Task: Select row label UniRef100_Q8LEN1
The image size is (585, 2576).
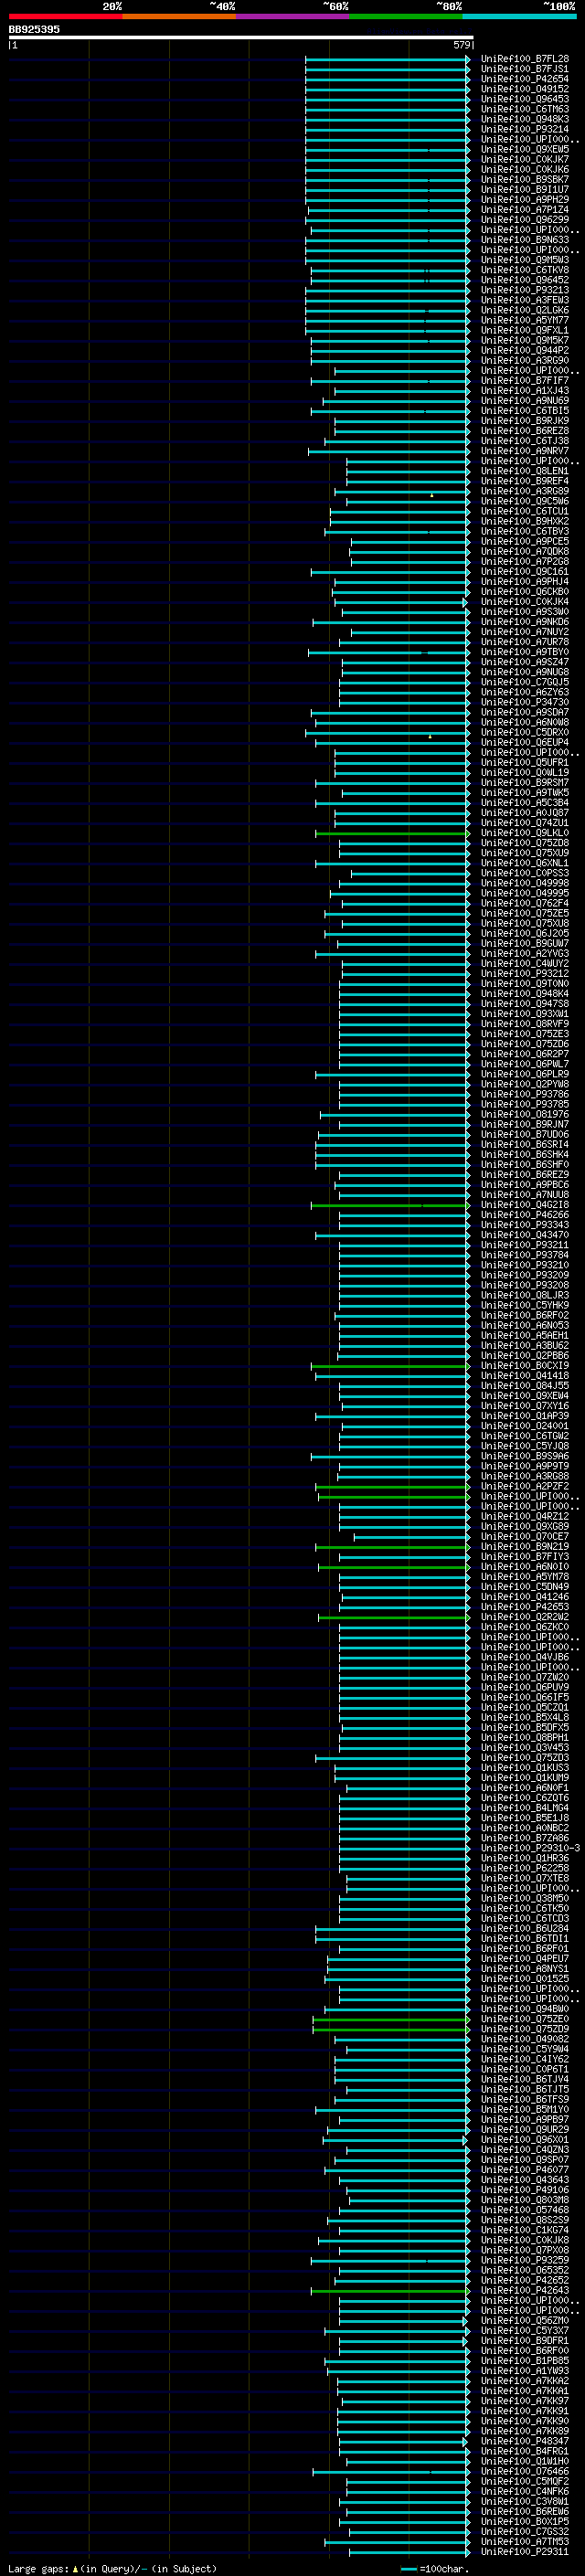Action: click(x=524, y=471)
